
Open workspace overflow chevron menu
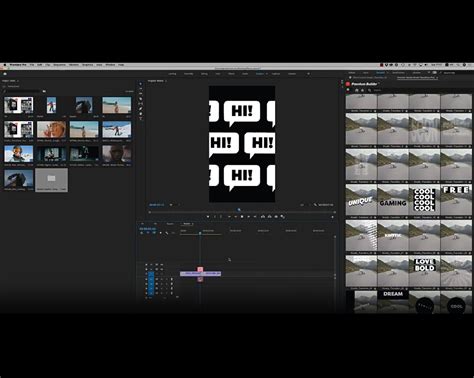coord(308,74)
